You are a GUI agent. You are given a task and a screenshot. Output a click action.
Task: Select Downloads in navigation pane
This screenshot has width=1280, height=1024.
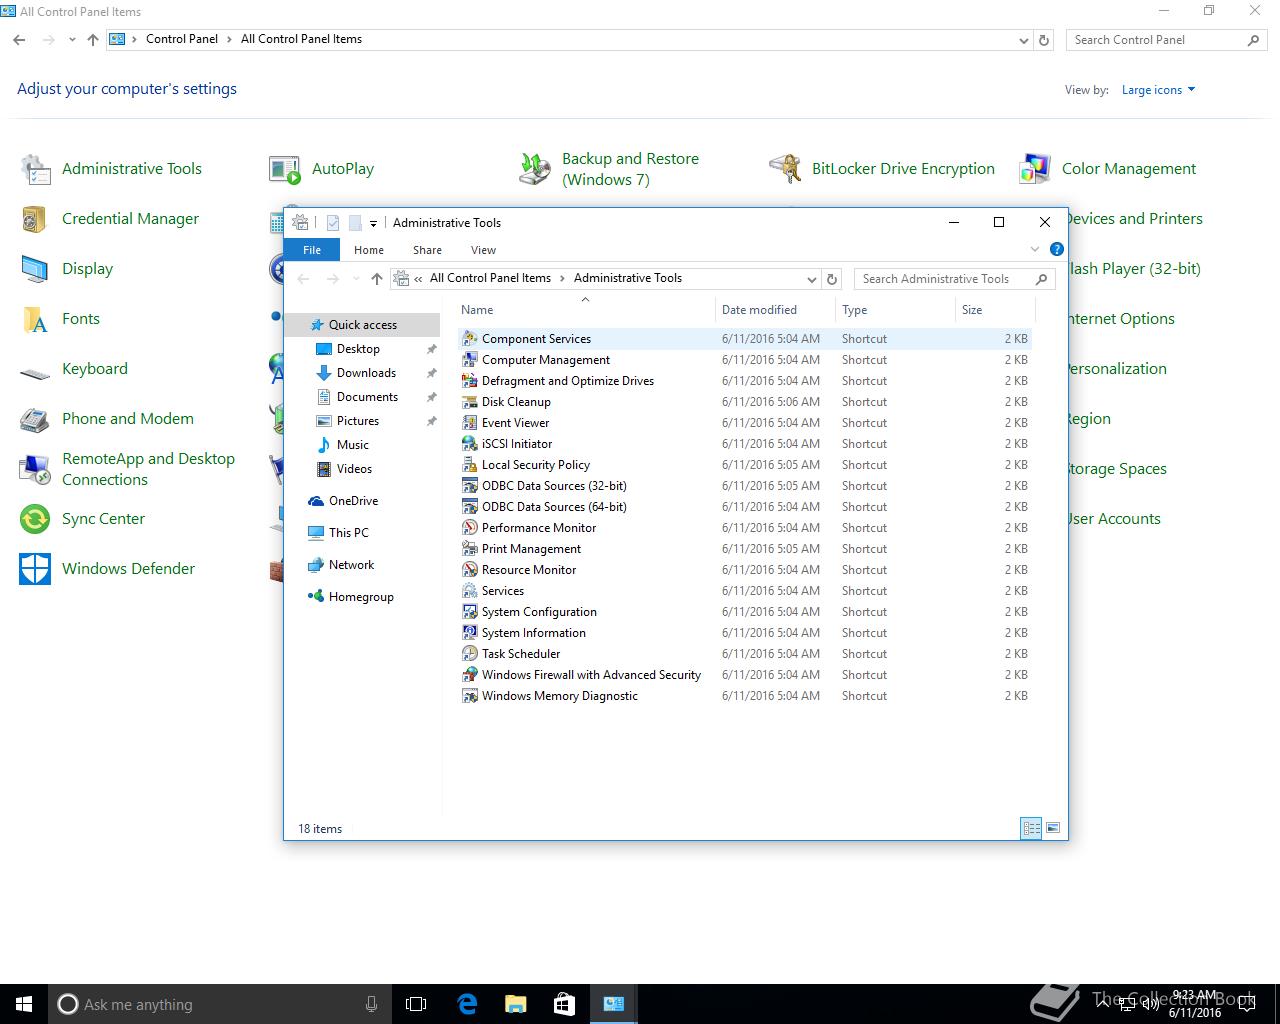(x=366, y=373)
